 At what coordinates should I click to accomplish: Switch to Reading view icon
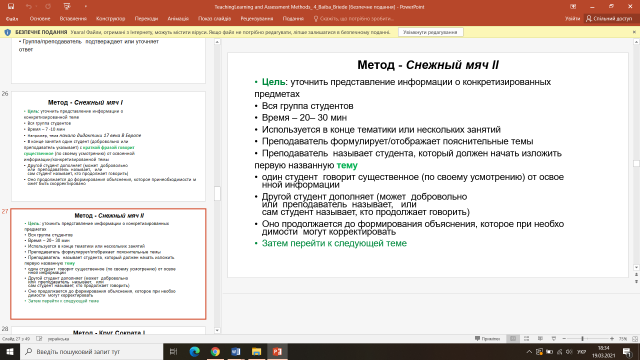[540, 339]
